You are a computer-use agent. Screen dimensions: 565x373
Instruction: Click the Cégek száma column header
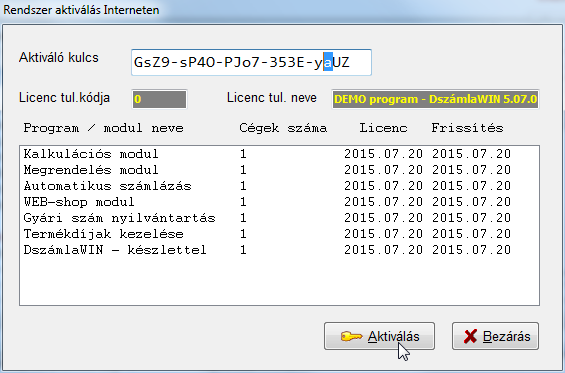[x=283, y=128]
